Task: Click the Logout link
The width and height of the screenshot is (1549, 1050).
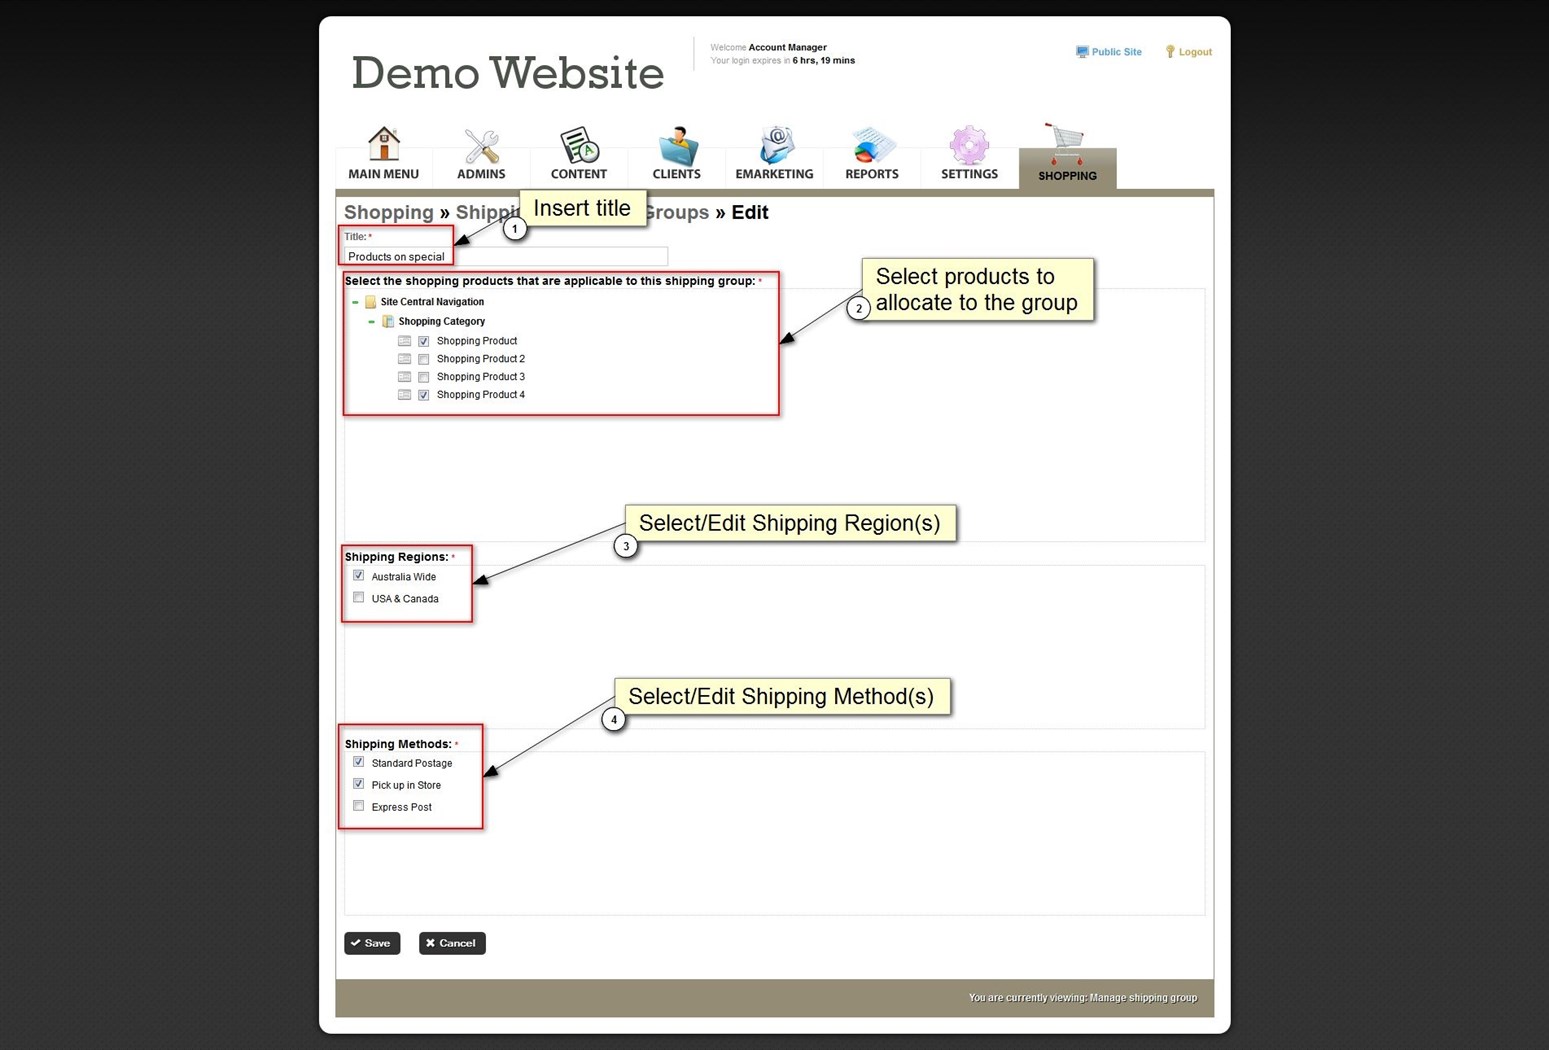Action: 1194,52
